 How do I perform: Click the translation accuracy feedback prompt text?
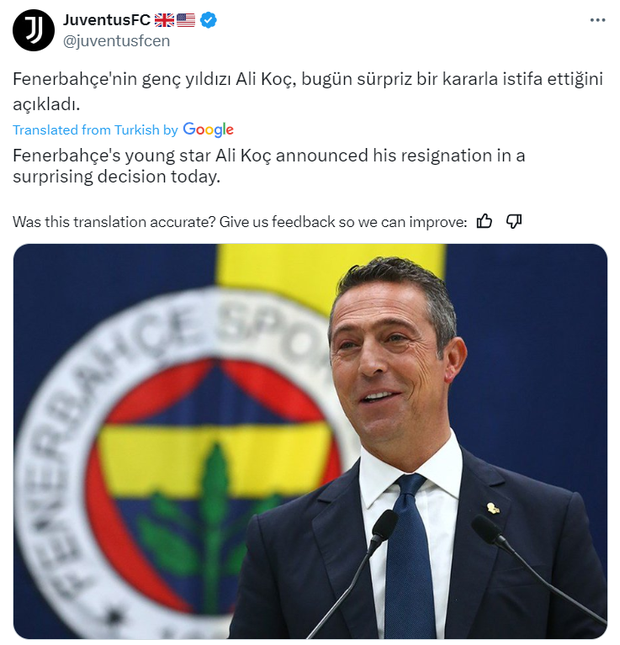[x=240, y=222]
